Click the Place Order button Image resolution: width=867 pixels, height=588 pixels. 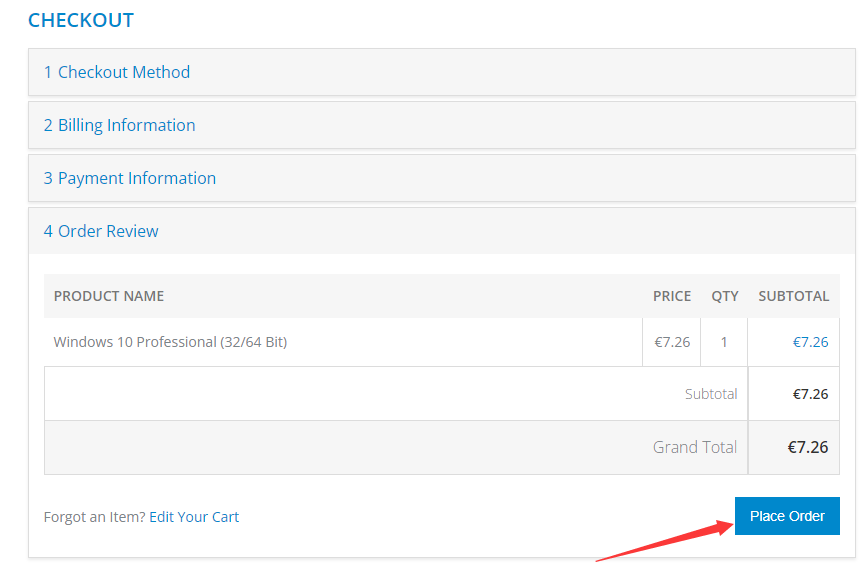pos(787,516)
